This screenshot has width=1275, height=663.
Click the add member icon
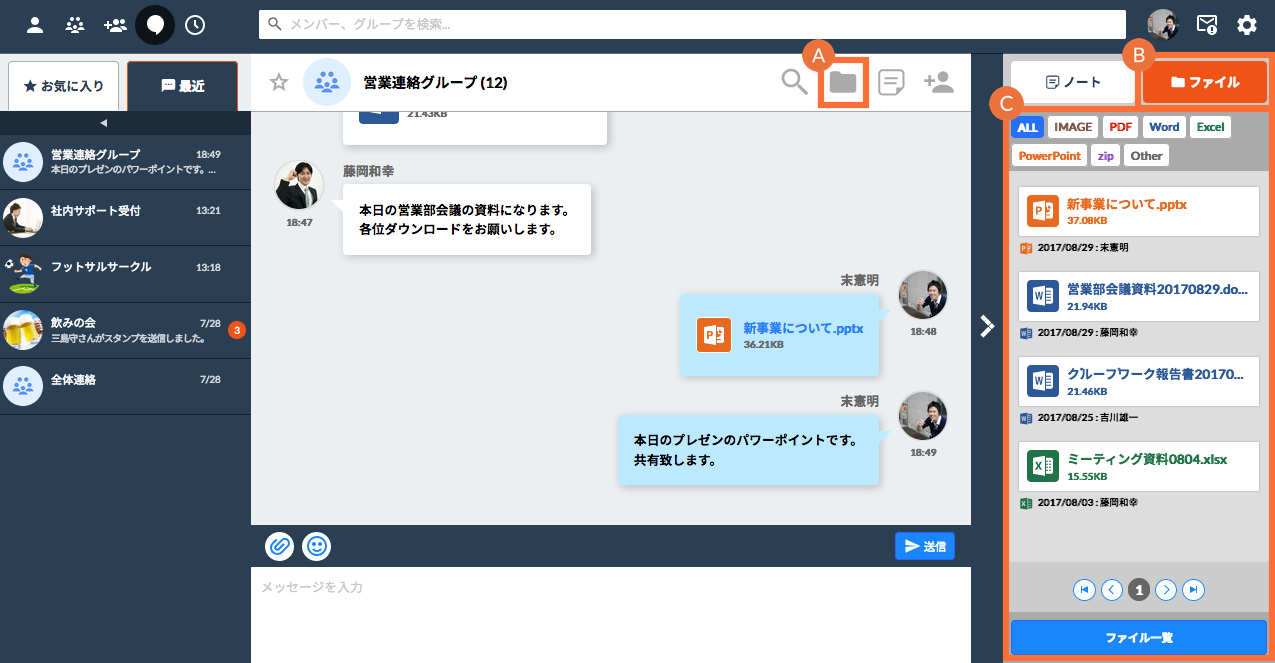(x=938, y=83)
